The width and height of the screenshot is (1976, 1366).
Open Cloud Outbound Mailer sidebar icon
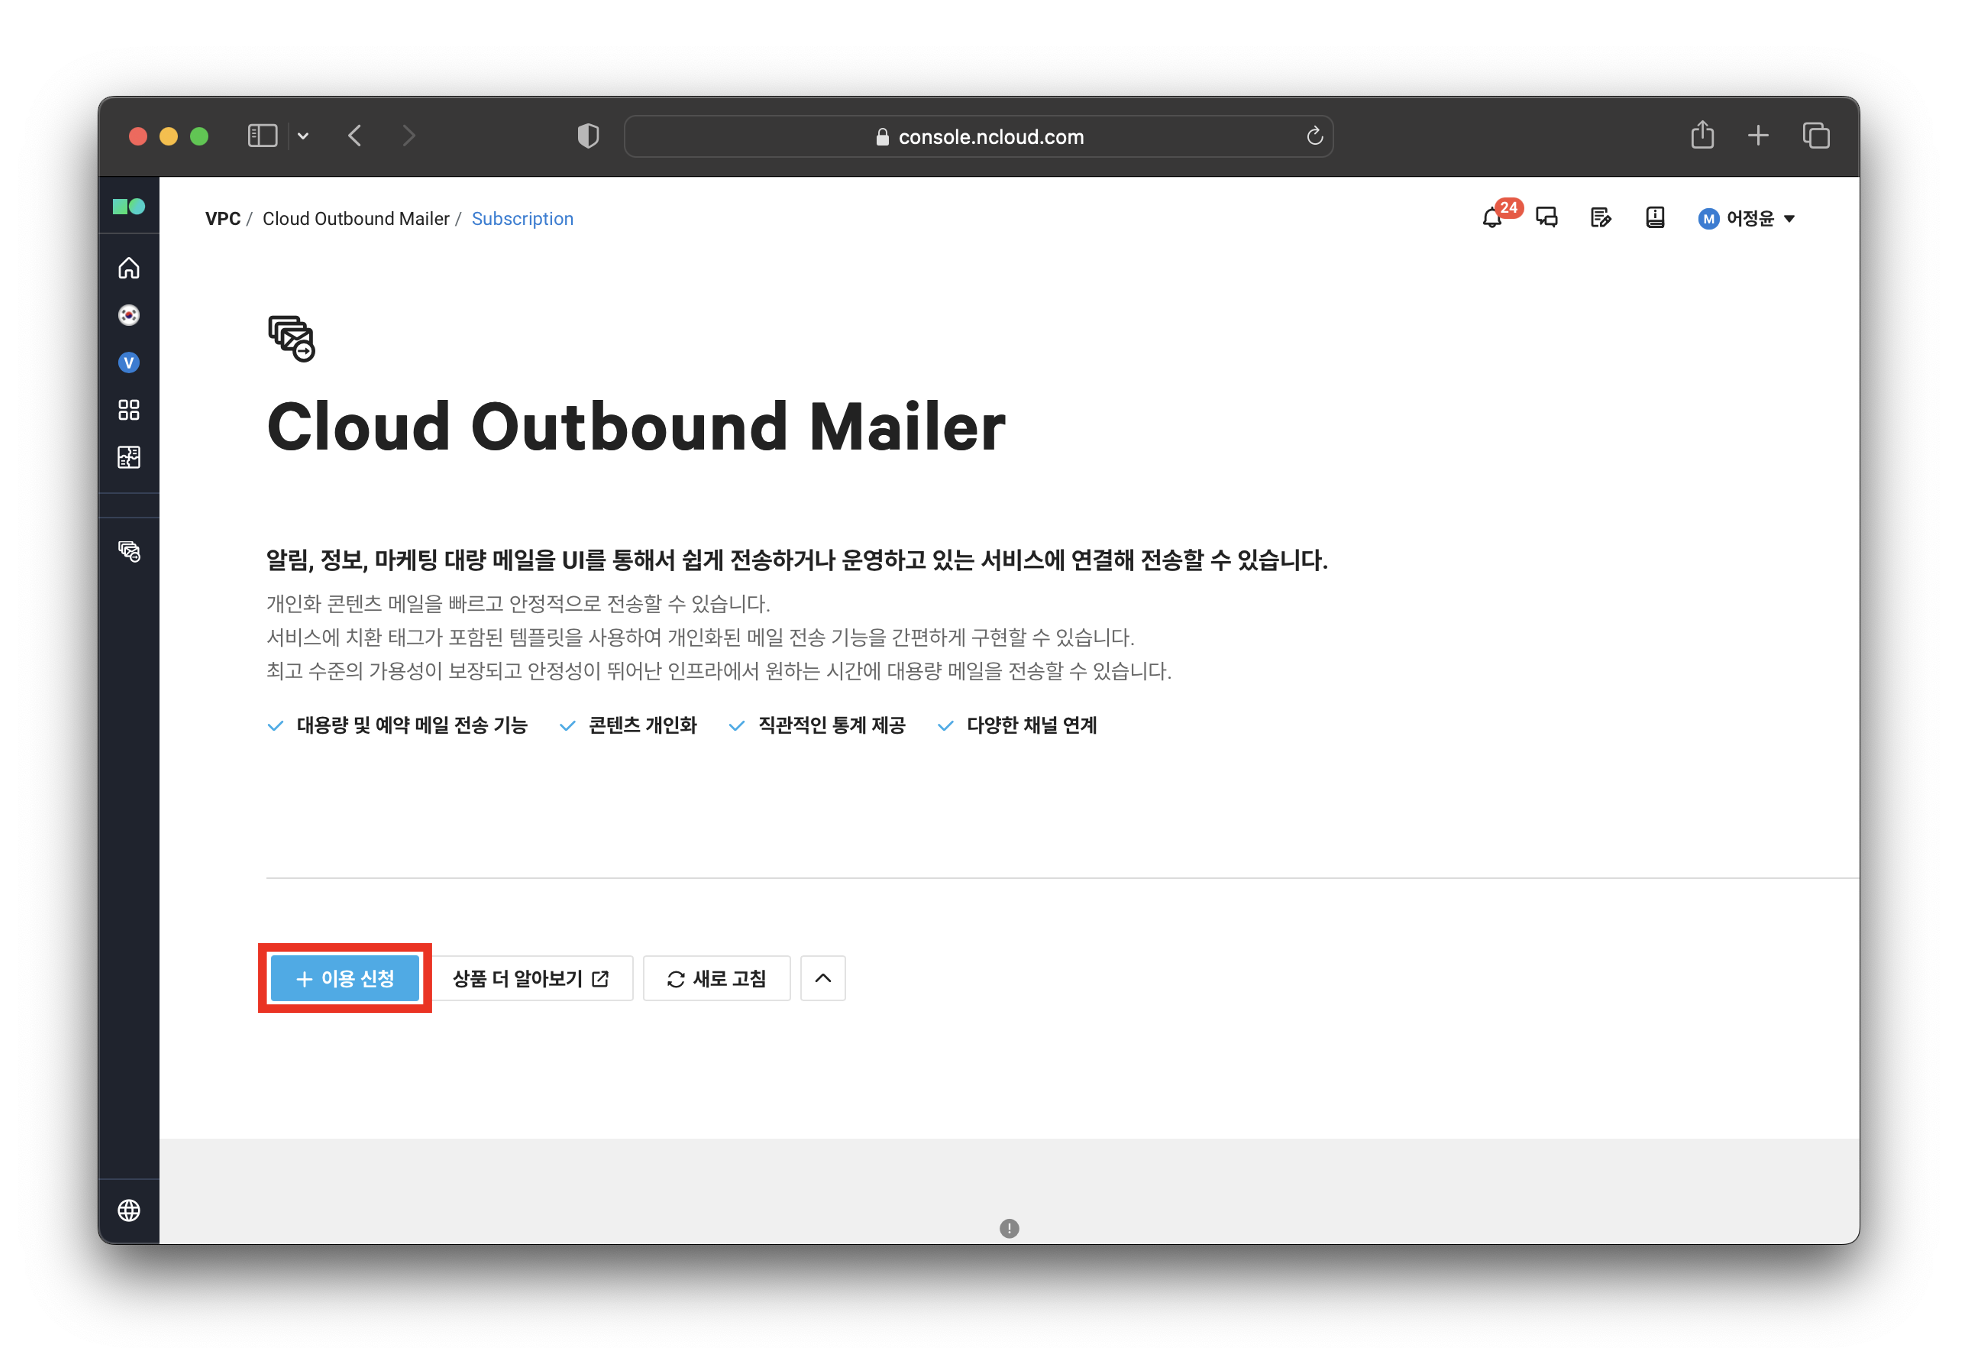coord(129,551)
